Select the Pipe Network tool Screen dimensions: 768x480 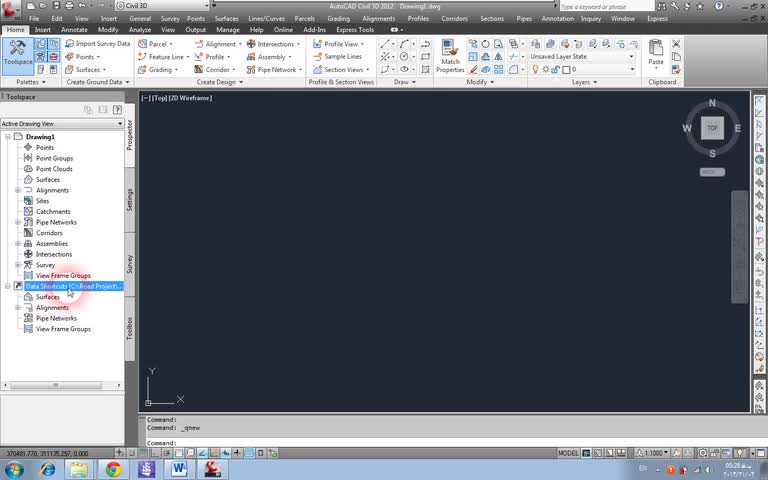[273, 70]
